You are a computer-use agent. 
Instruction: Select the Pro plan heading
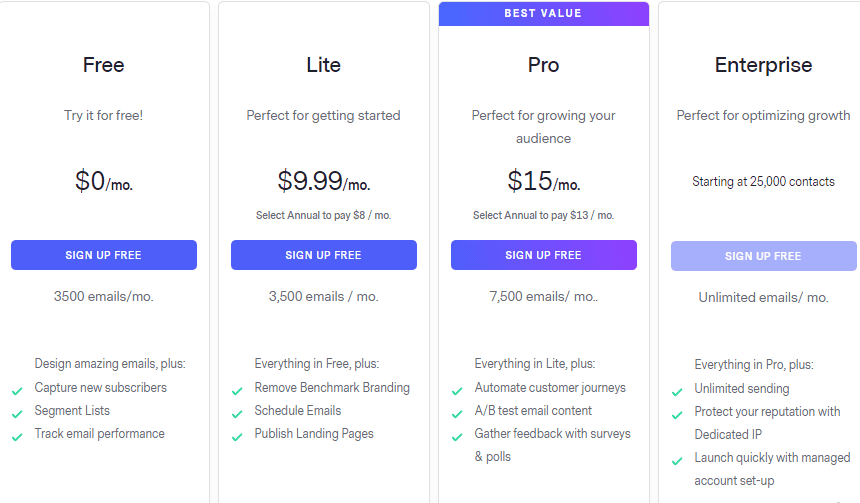[x=544, y=65]
